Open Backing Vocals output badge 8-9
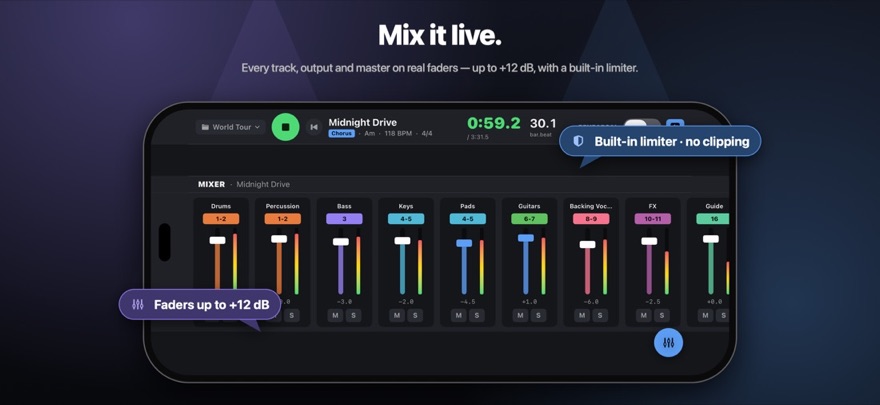Viewport: 880px width, 405px height. [x=591, y=219]
